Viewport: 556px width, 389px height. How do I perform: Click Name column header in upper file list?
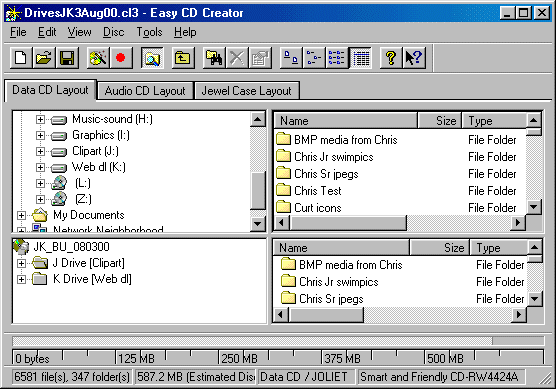click(x=346, y=121)
